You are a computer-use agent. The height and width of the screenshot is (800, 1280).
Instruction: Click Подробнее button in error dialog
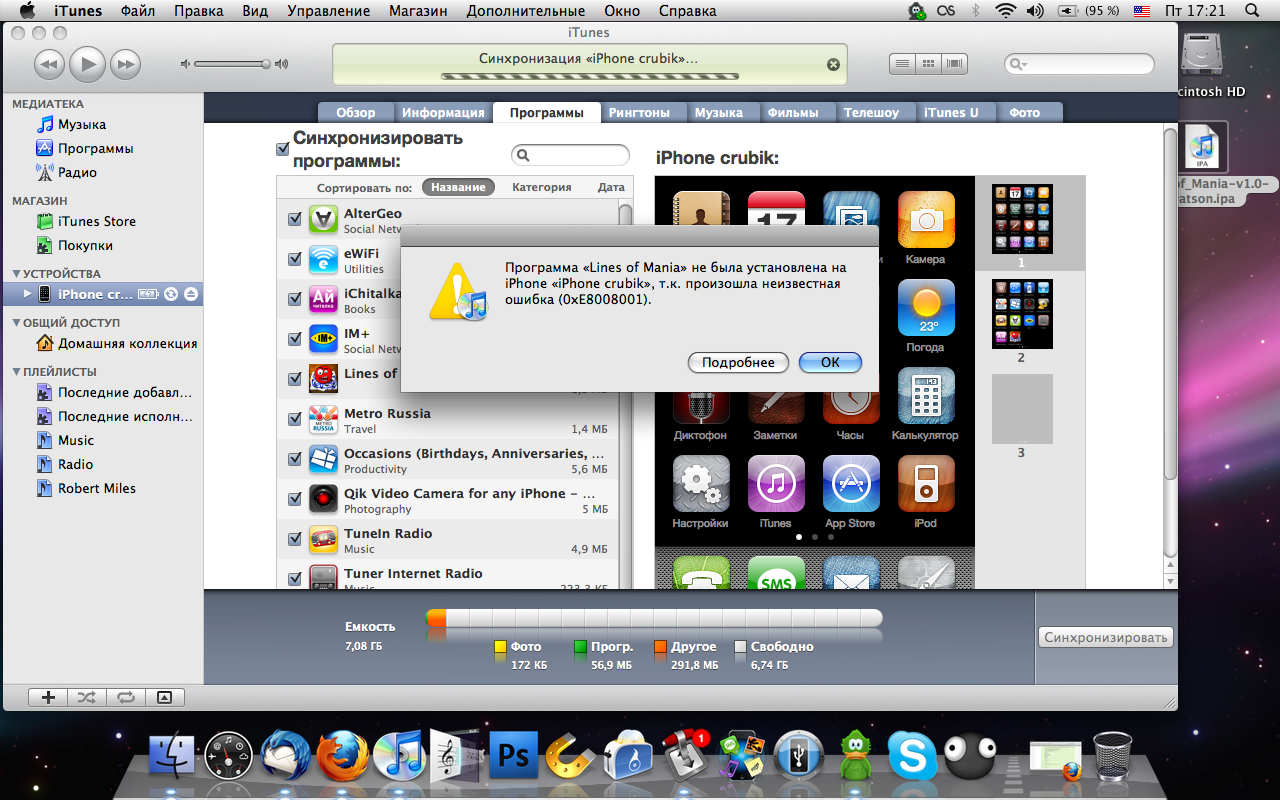[738, 362]
